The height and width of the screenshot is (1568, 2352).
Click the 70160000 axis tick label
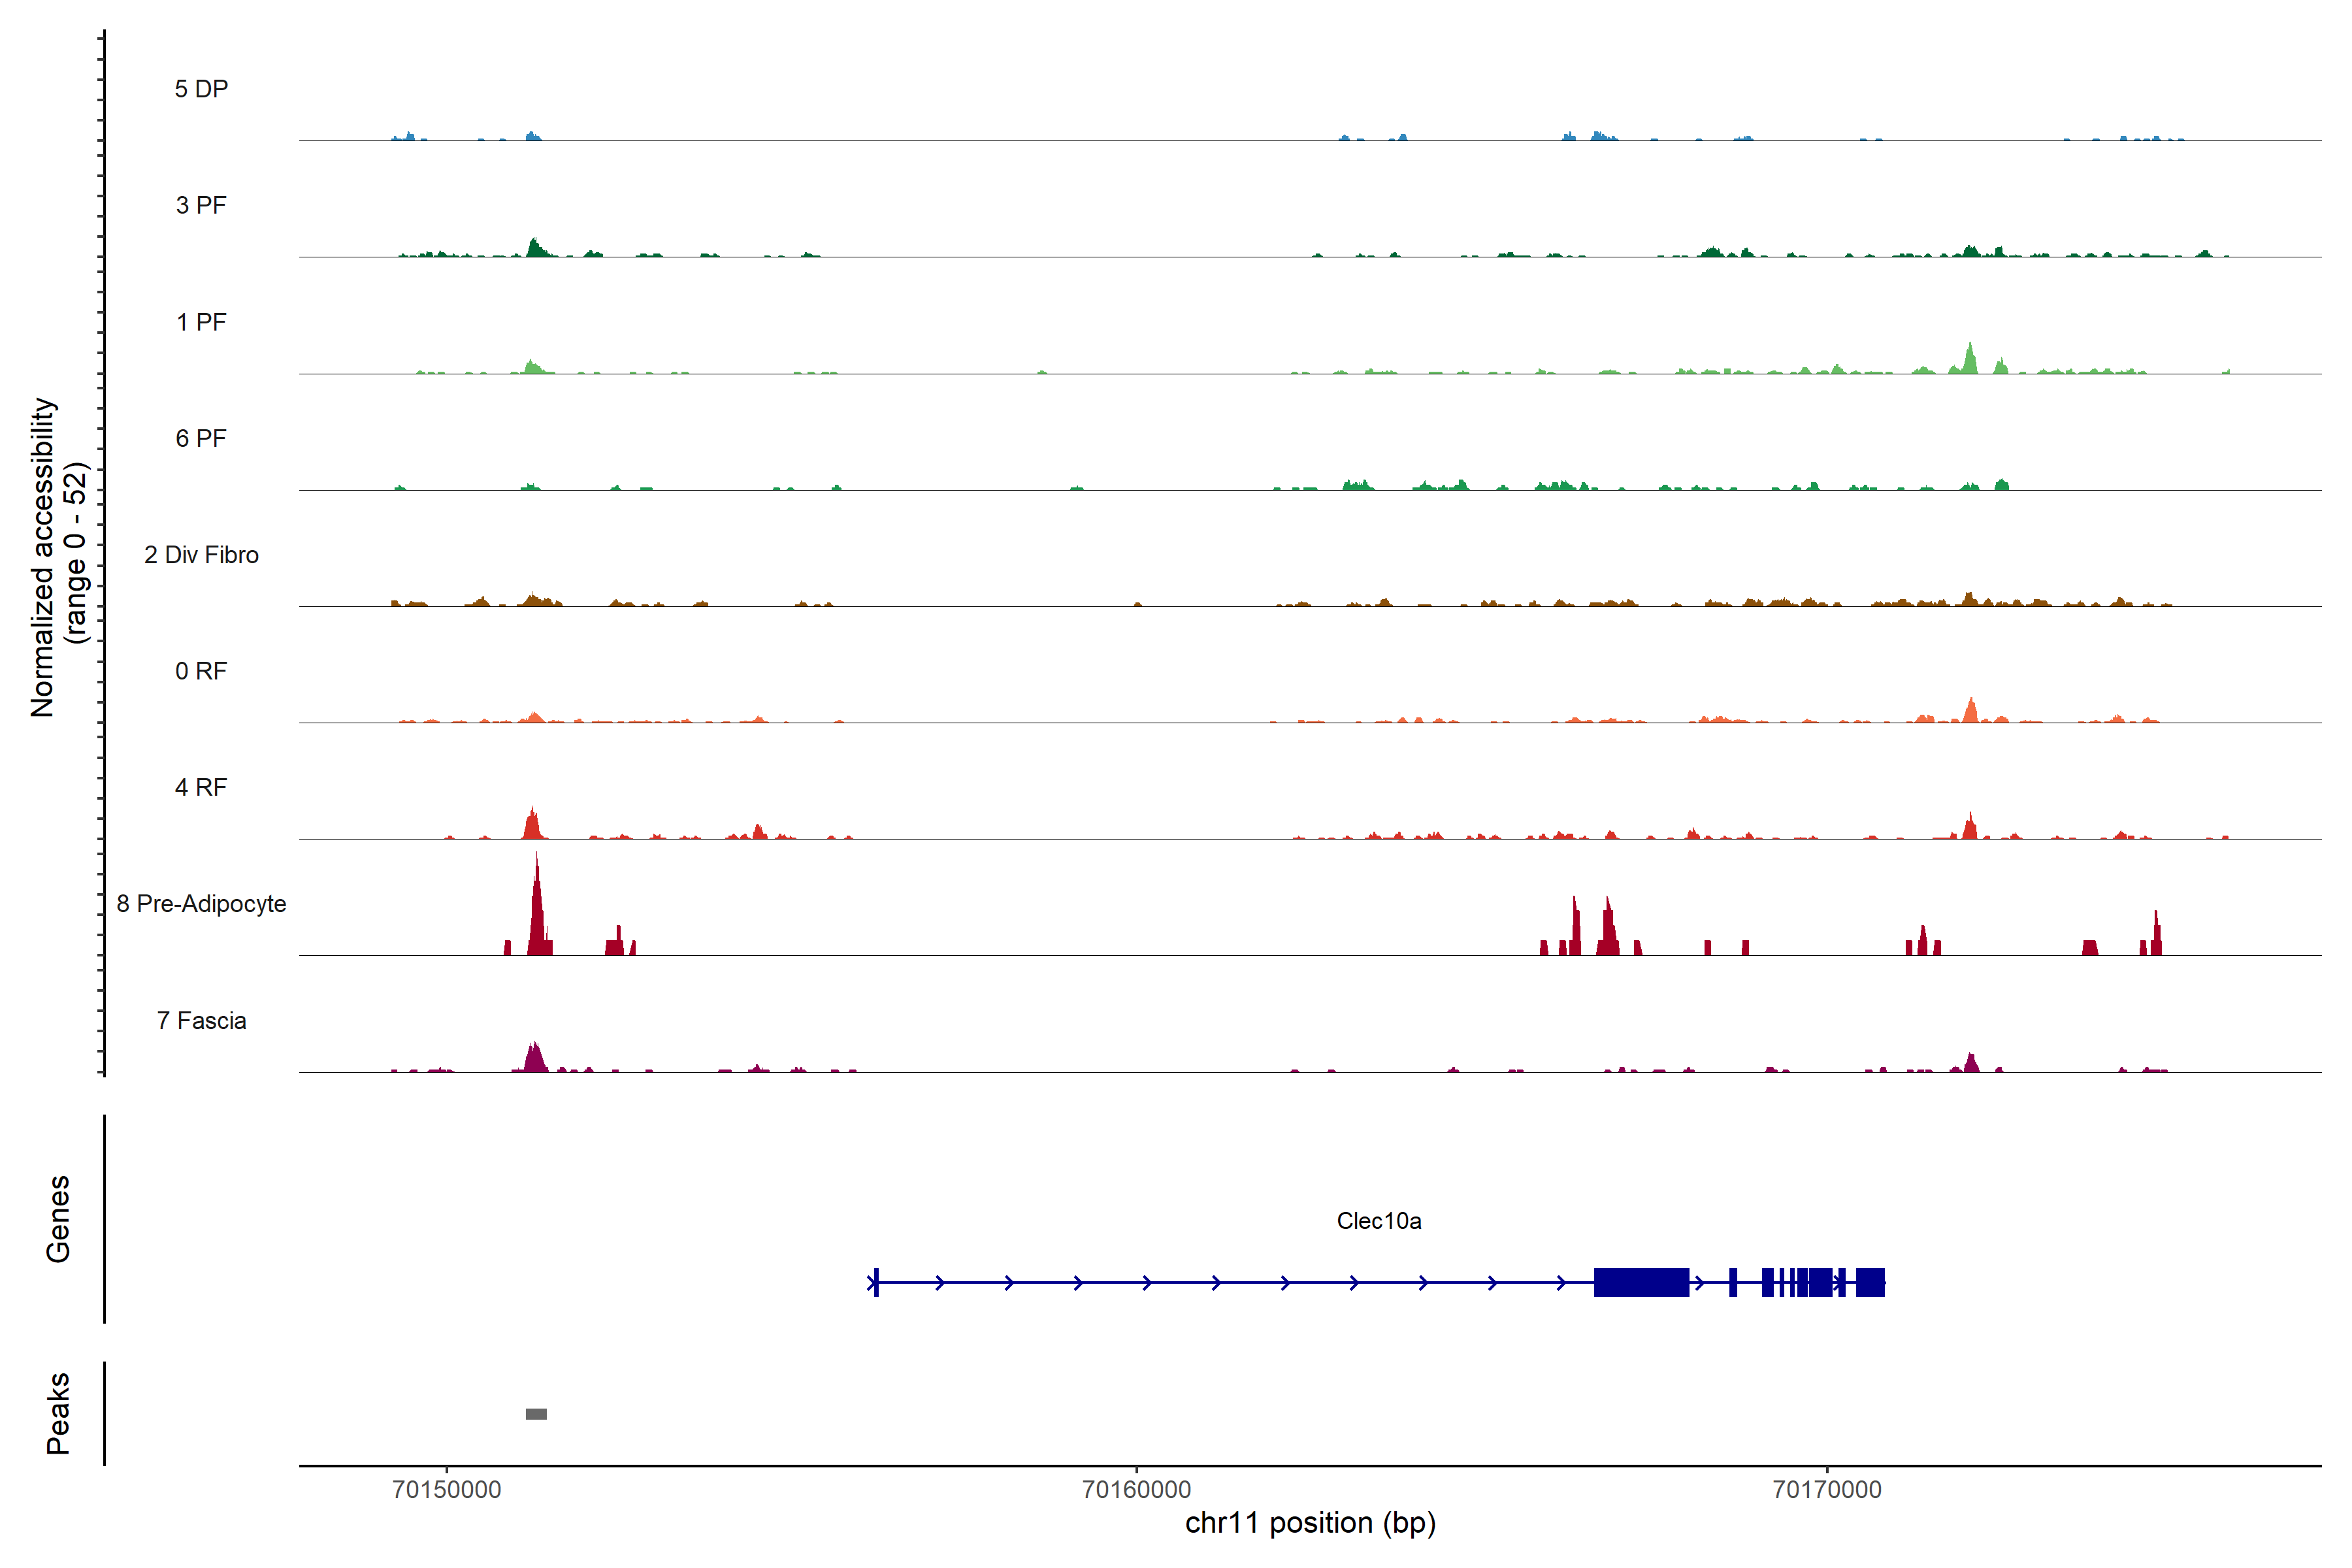[x=1137, y=1489]
